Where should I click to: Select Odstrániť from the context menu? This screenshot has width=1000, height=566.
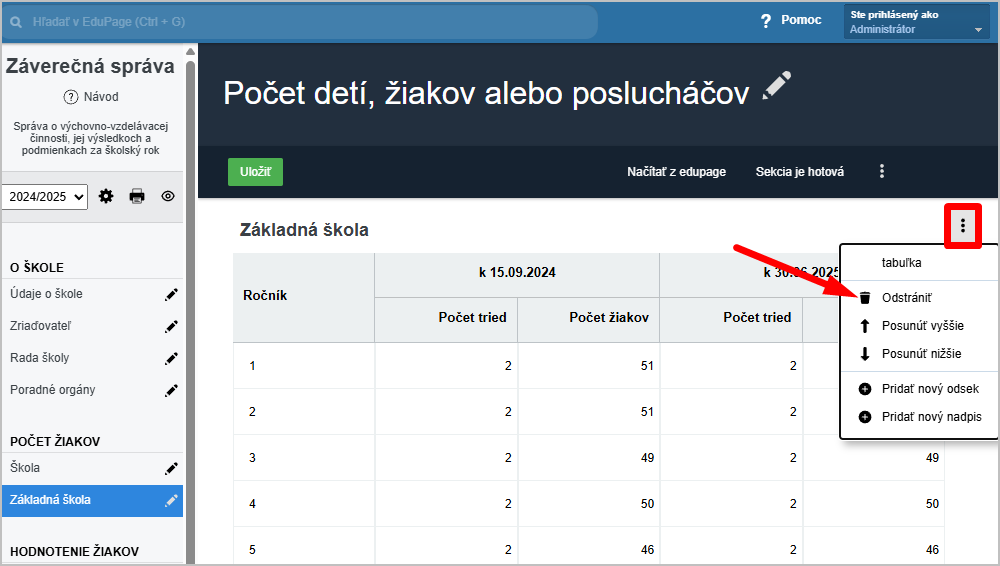pos(907,298)
